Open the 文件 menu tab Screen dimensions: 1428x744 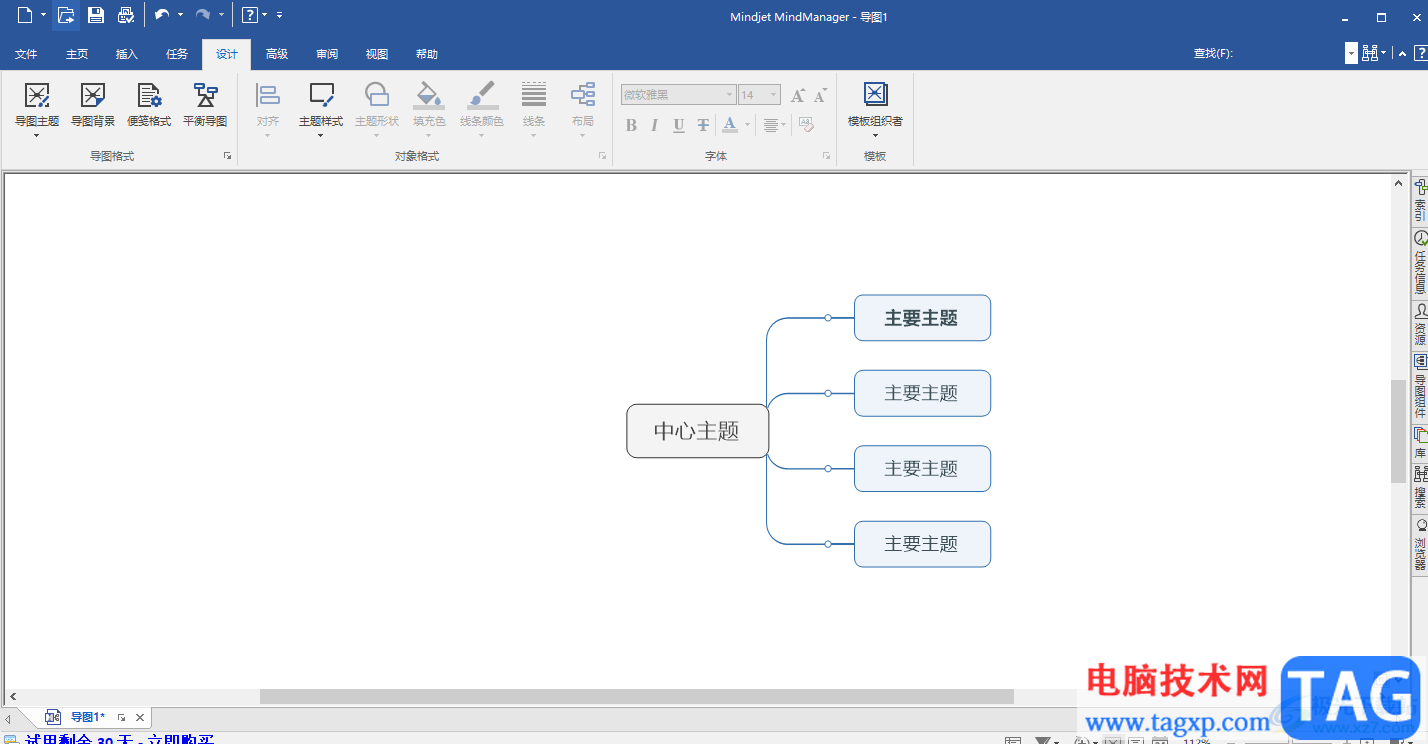(26, 54)
